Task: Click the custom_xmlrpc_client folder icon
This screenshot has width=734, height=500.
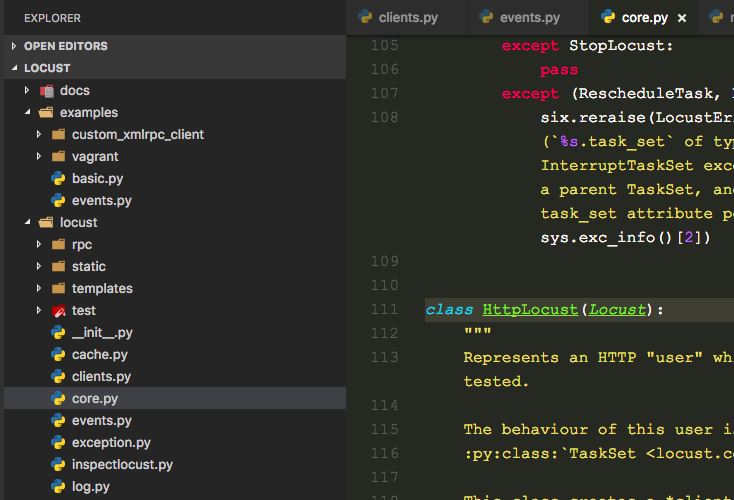Action: pyautogui.click(x=59, y=134)
